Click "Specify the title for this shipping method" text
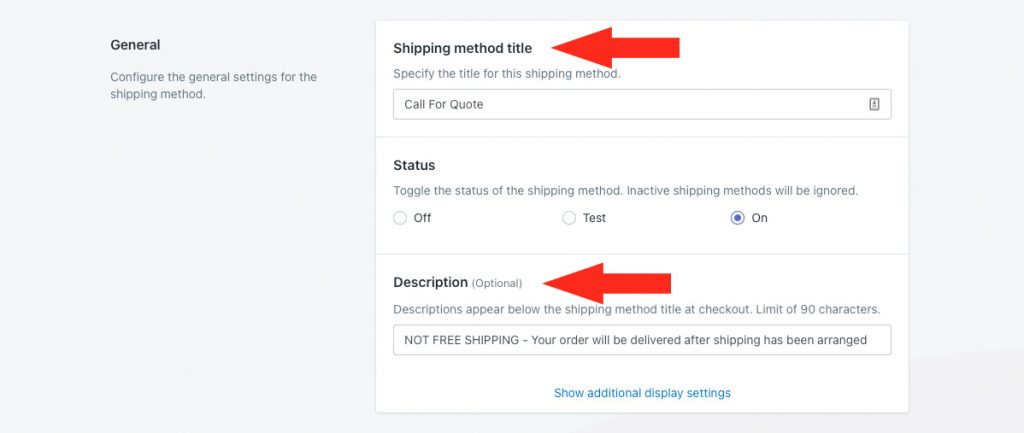This screenshot has width=1024, height=433. [x=507, y=74]
